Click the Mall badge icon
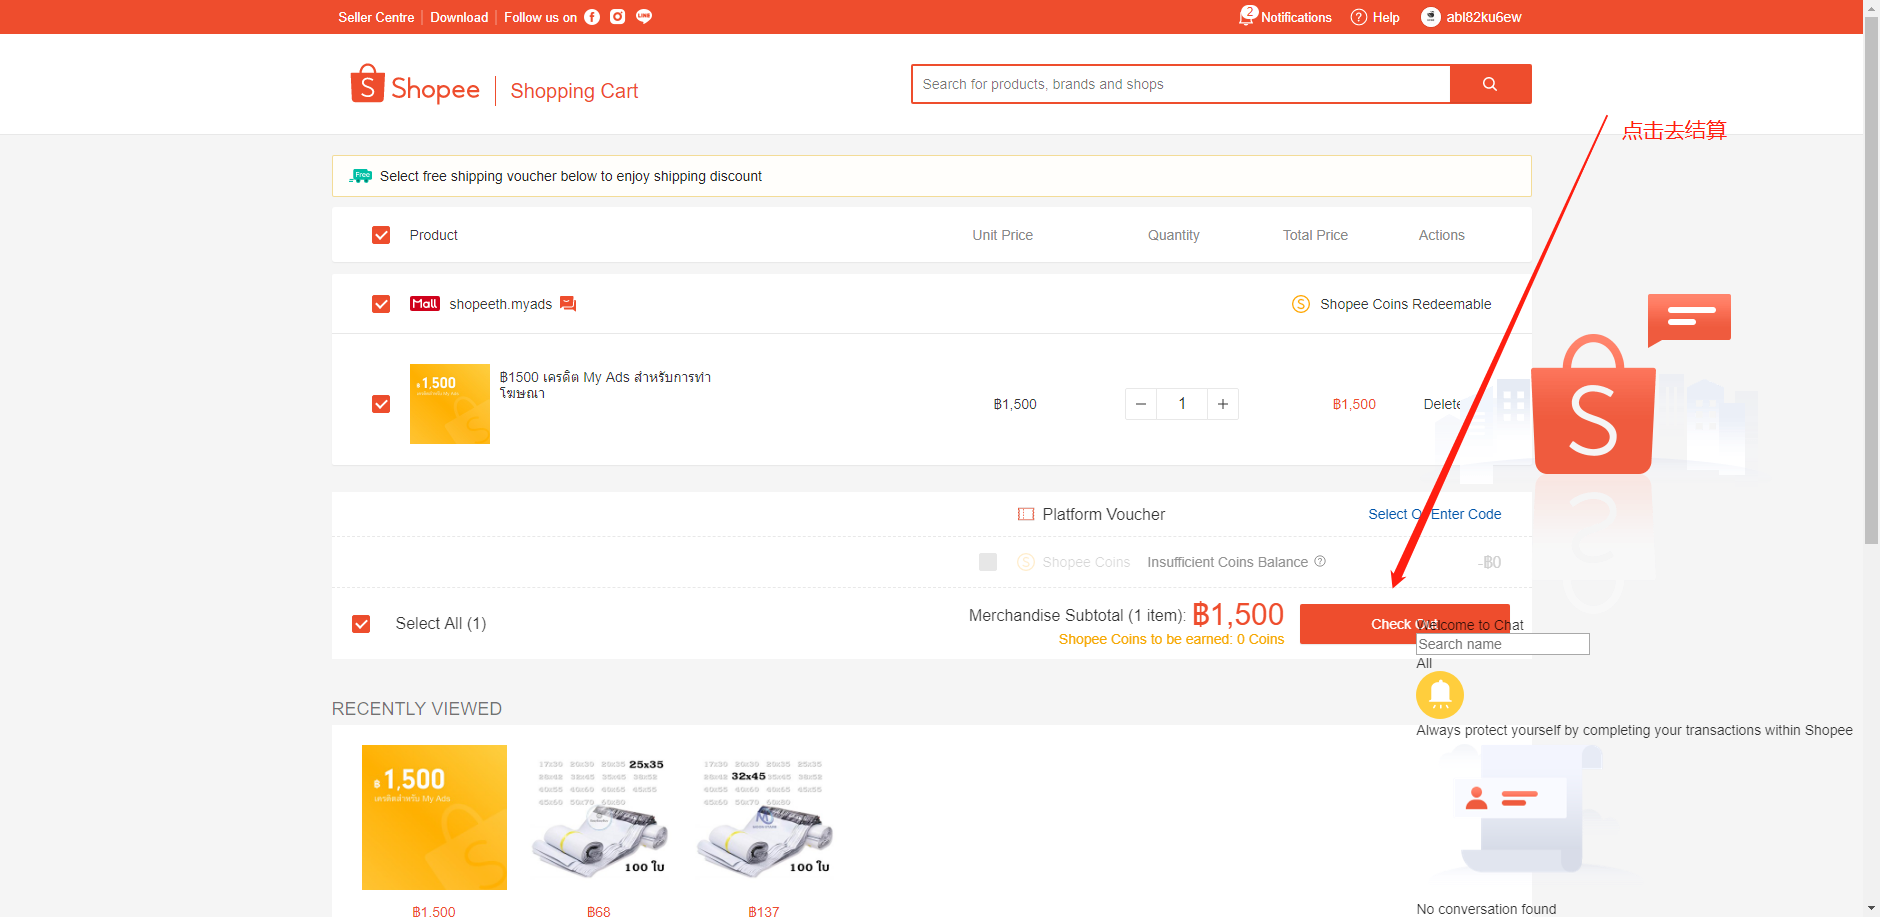The width and height of the screenshot is (1880, 917). click(x=425, y=304)
